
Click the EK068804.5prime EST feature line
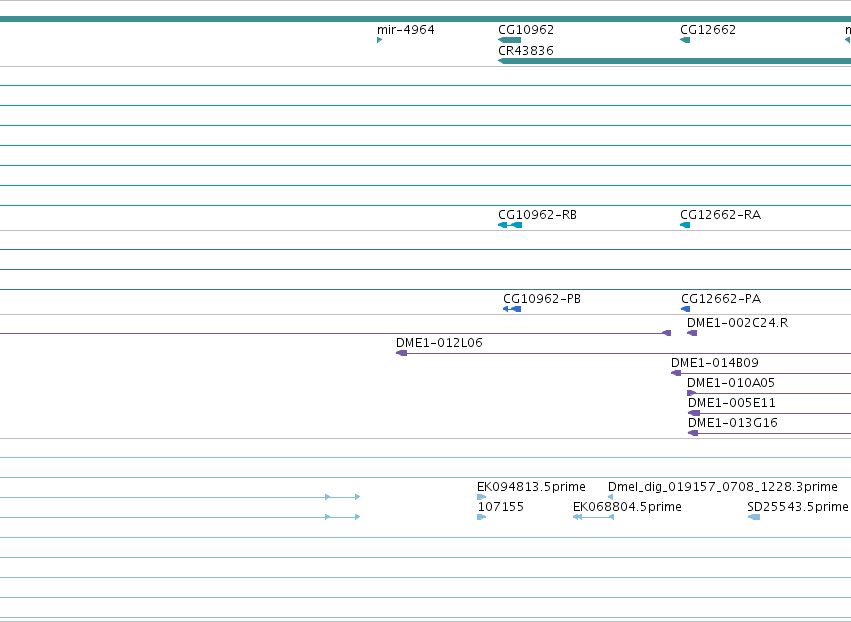593,517
